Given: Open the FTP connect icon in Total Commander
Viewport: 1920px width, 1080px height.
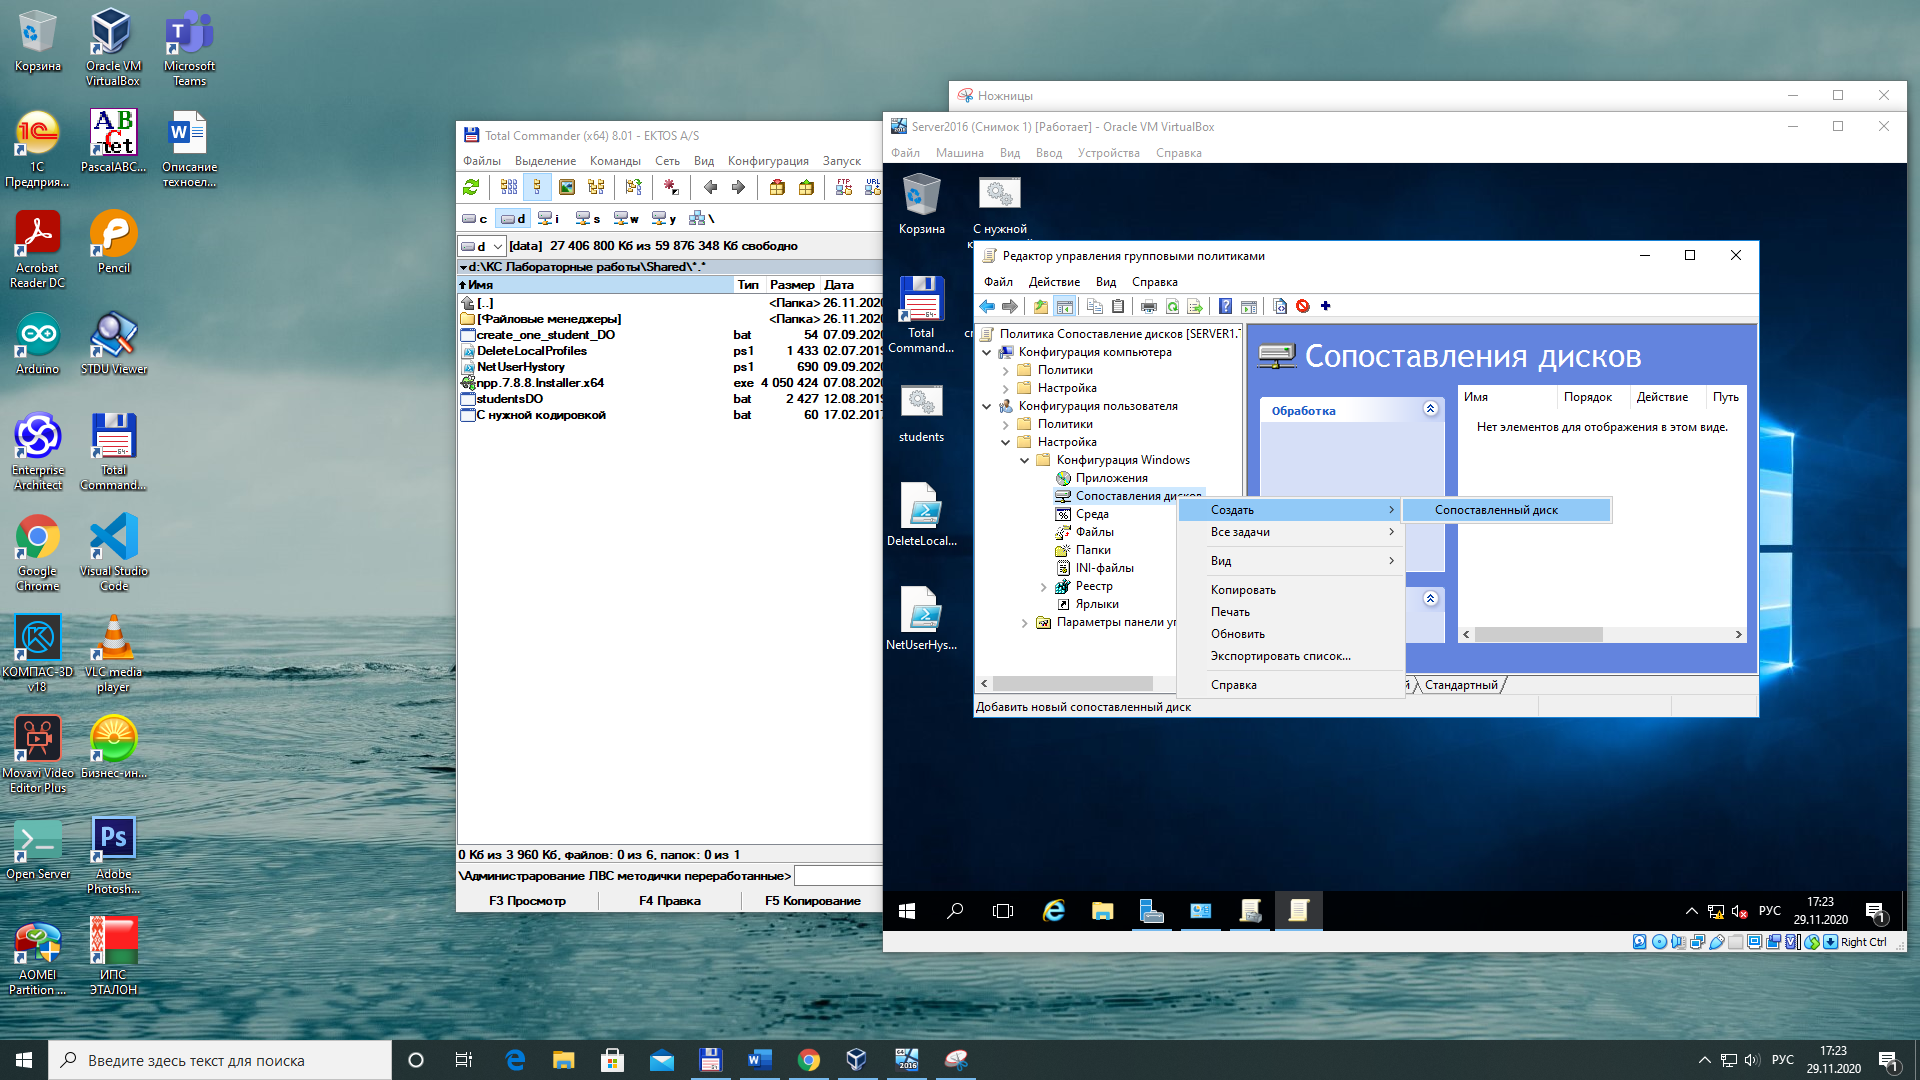Looking at the screenshot, I should click(843, 187).
